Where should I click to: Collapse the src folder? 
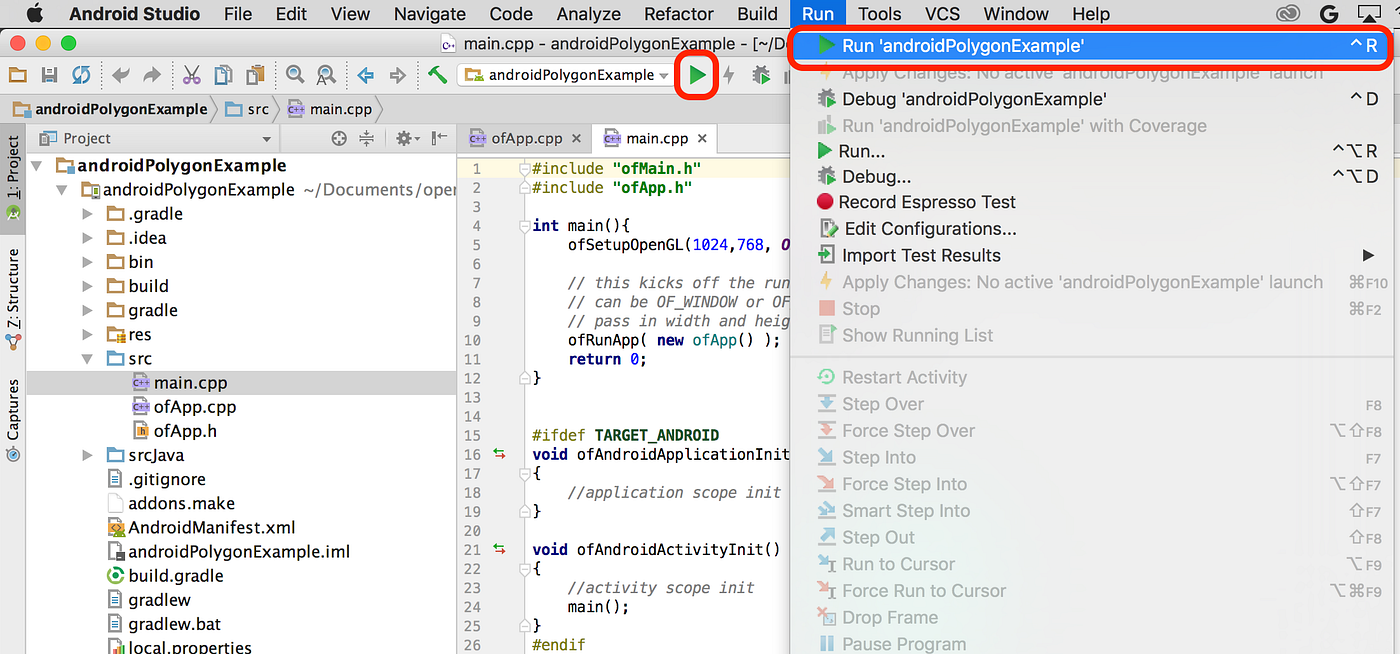coord(87,358)
